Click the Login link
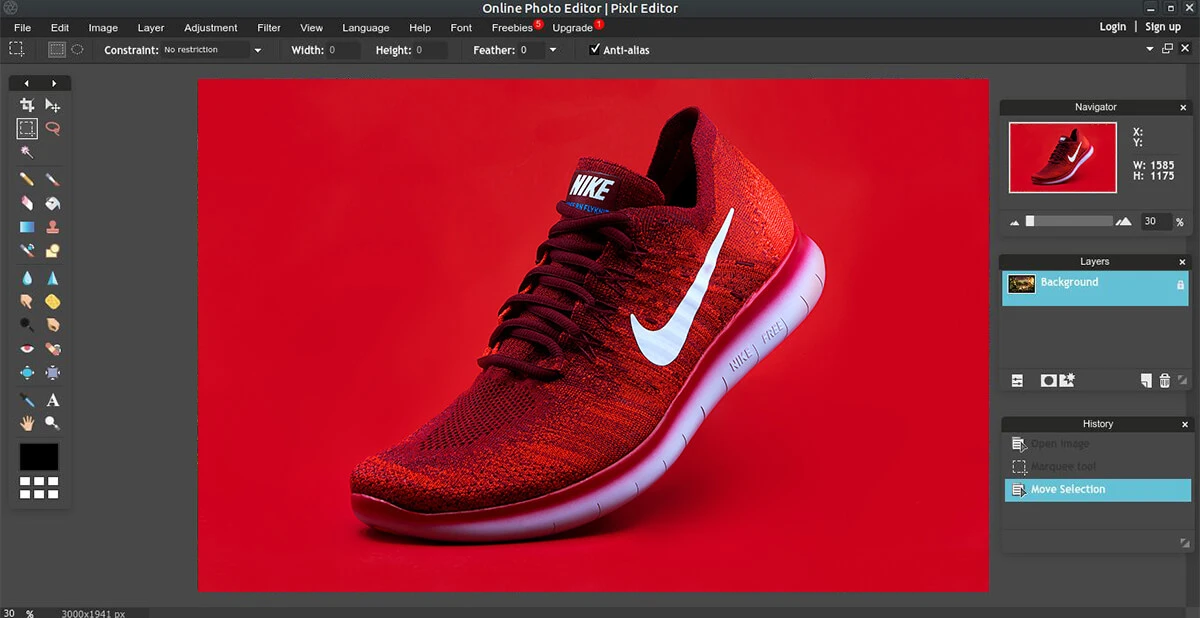 click(1112, 27)
